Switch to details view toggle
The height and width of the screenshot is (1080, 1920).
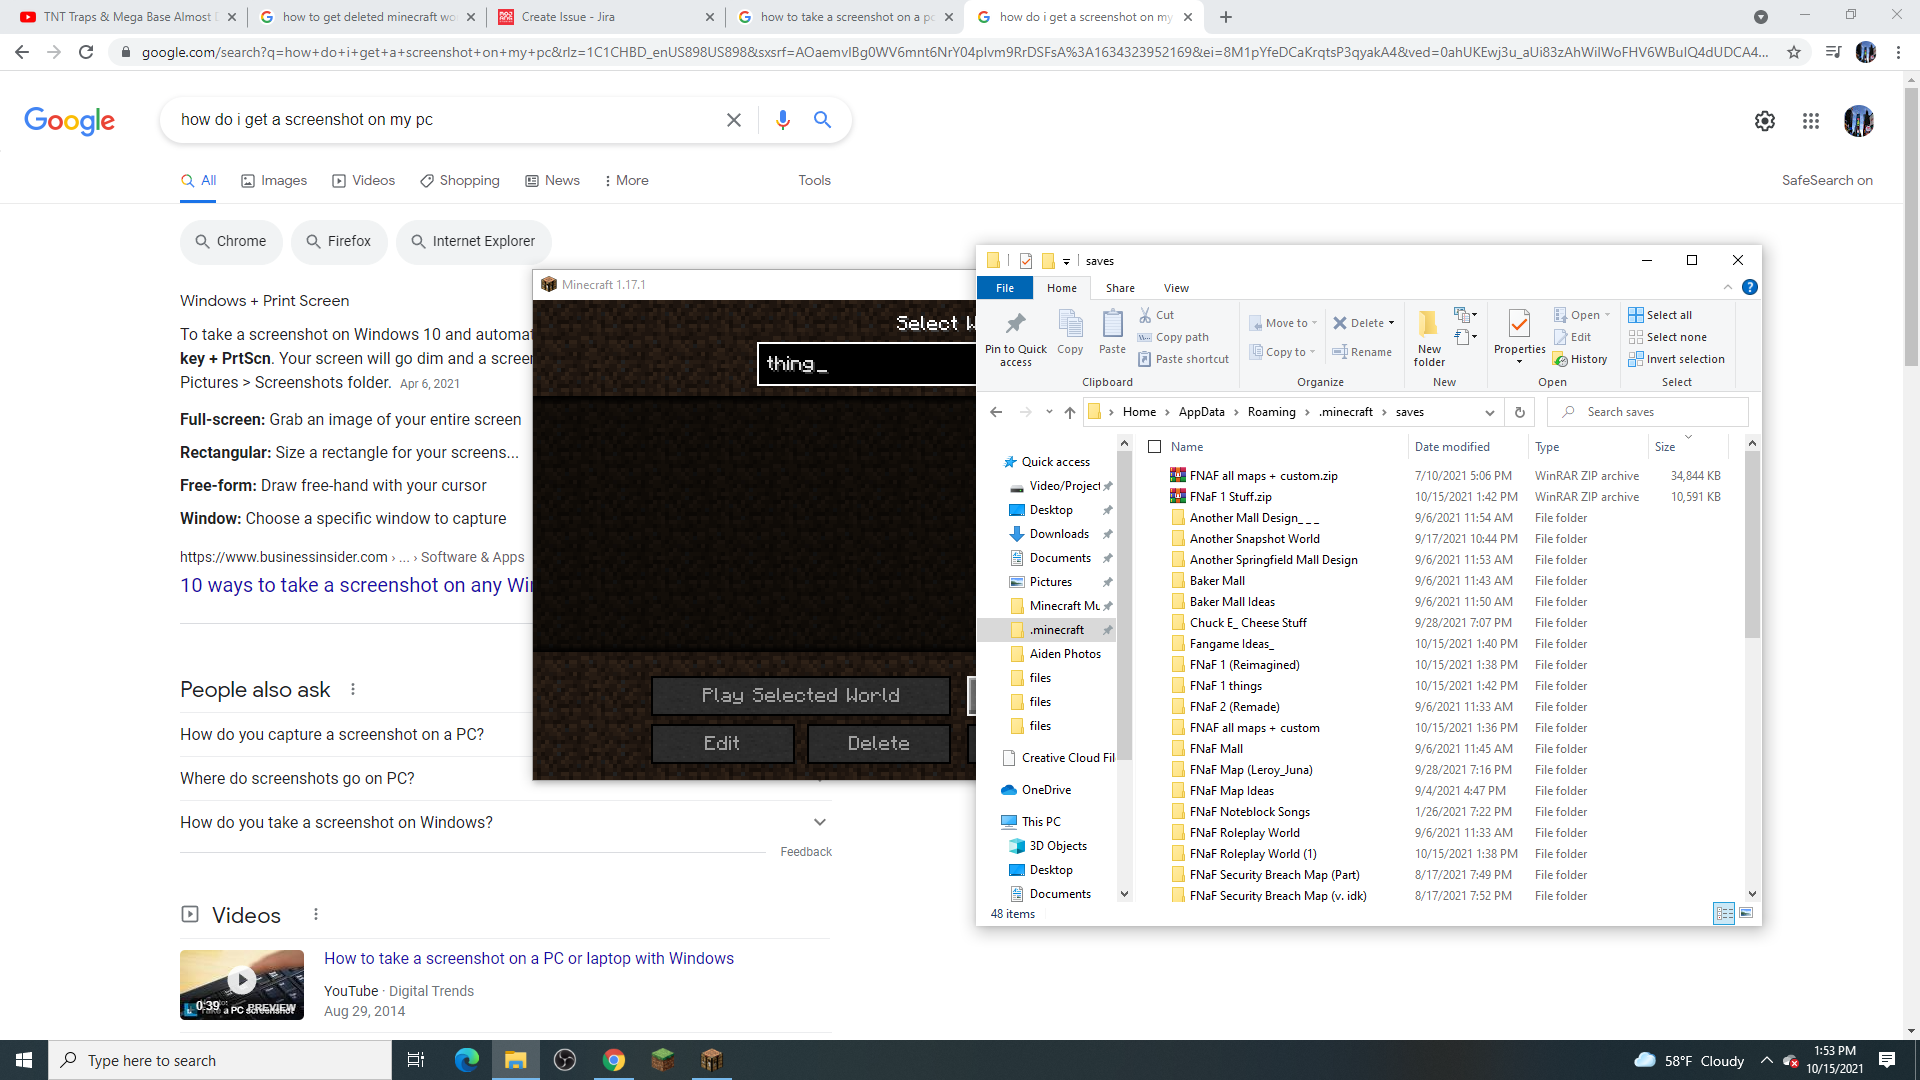[1724, 913]
